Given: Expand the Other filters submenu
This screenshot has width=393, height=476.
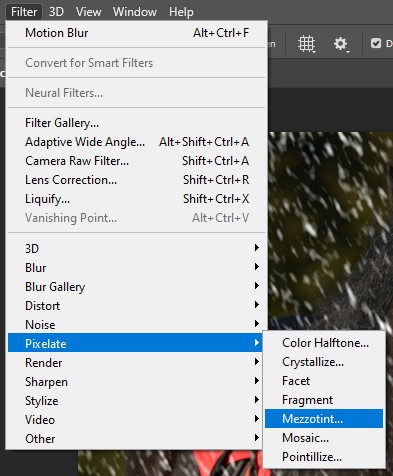Looking at the screenshot, I should click(135, 439).
